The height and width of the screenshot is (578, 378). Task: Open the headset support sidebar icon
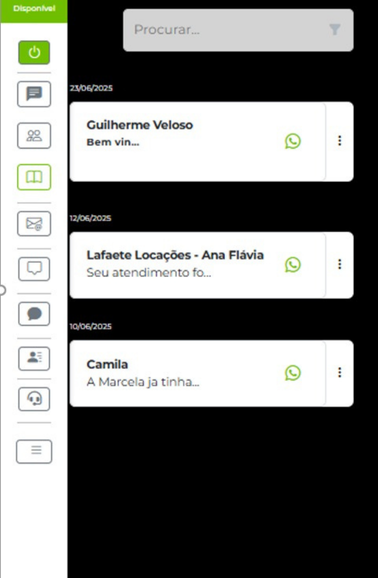coord(34,399)
